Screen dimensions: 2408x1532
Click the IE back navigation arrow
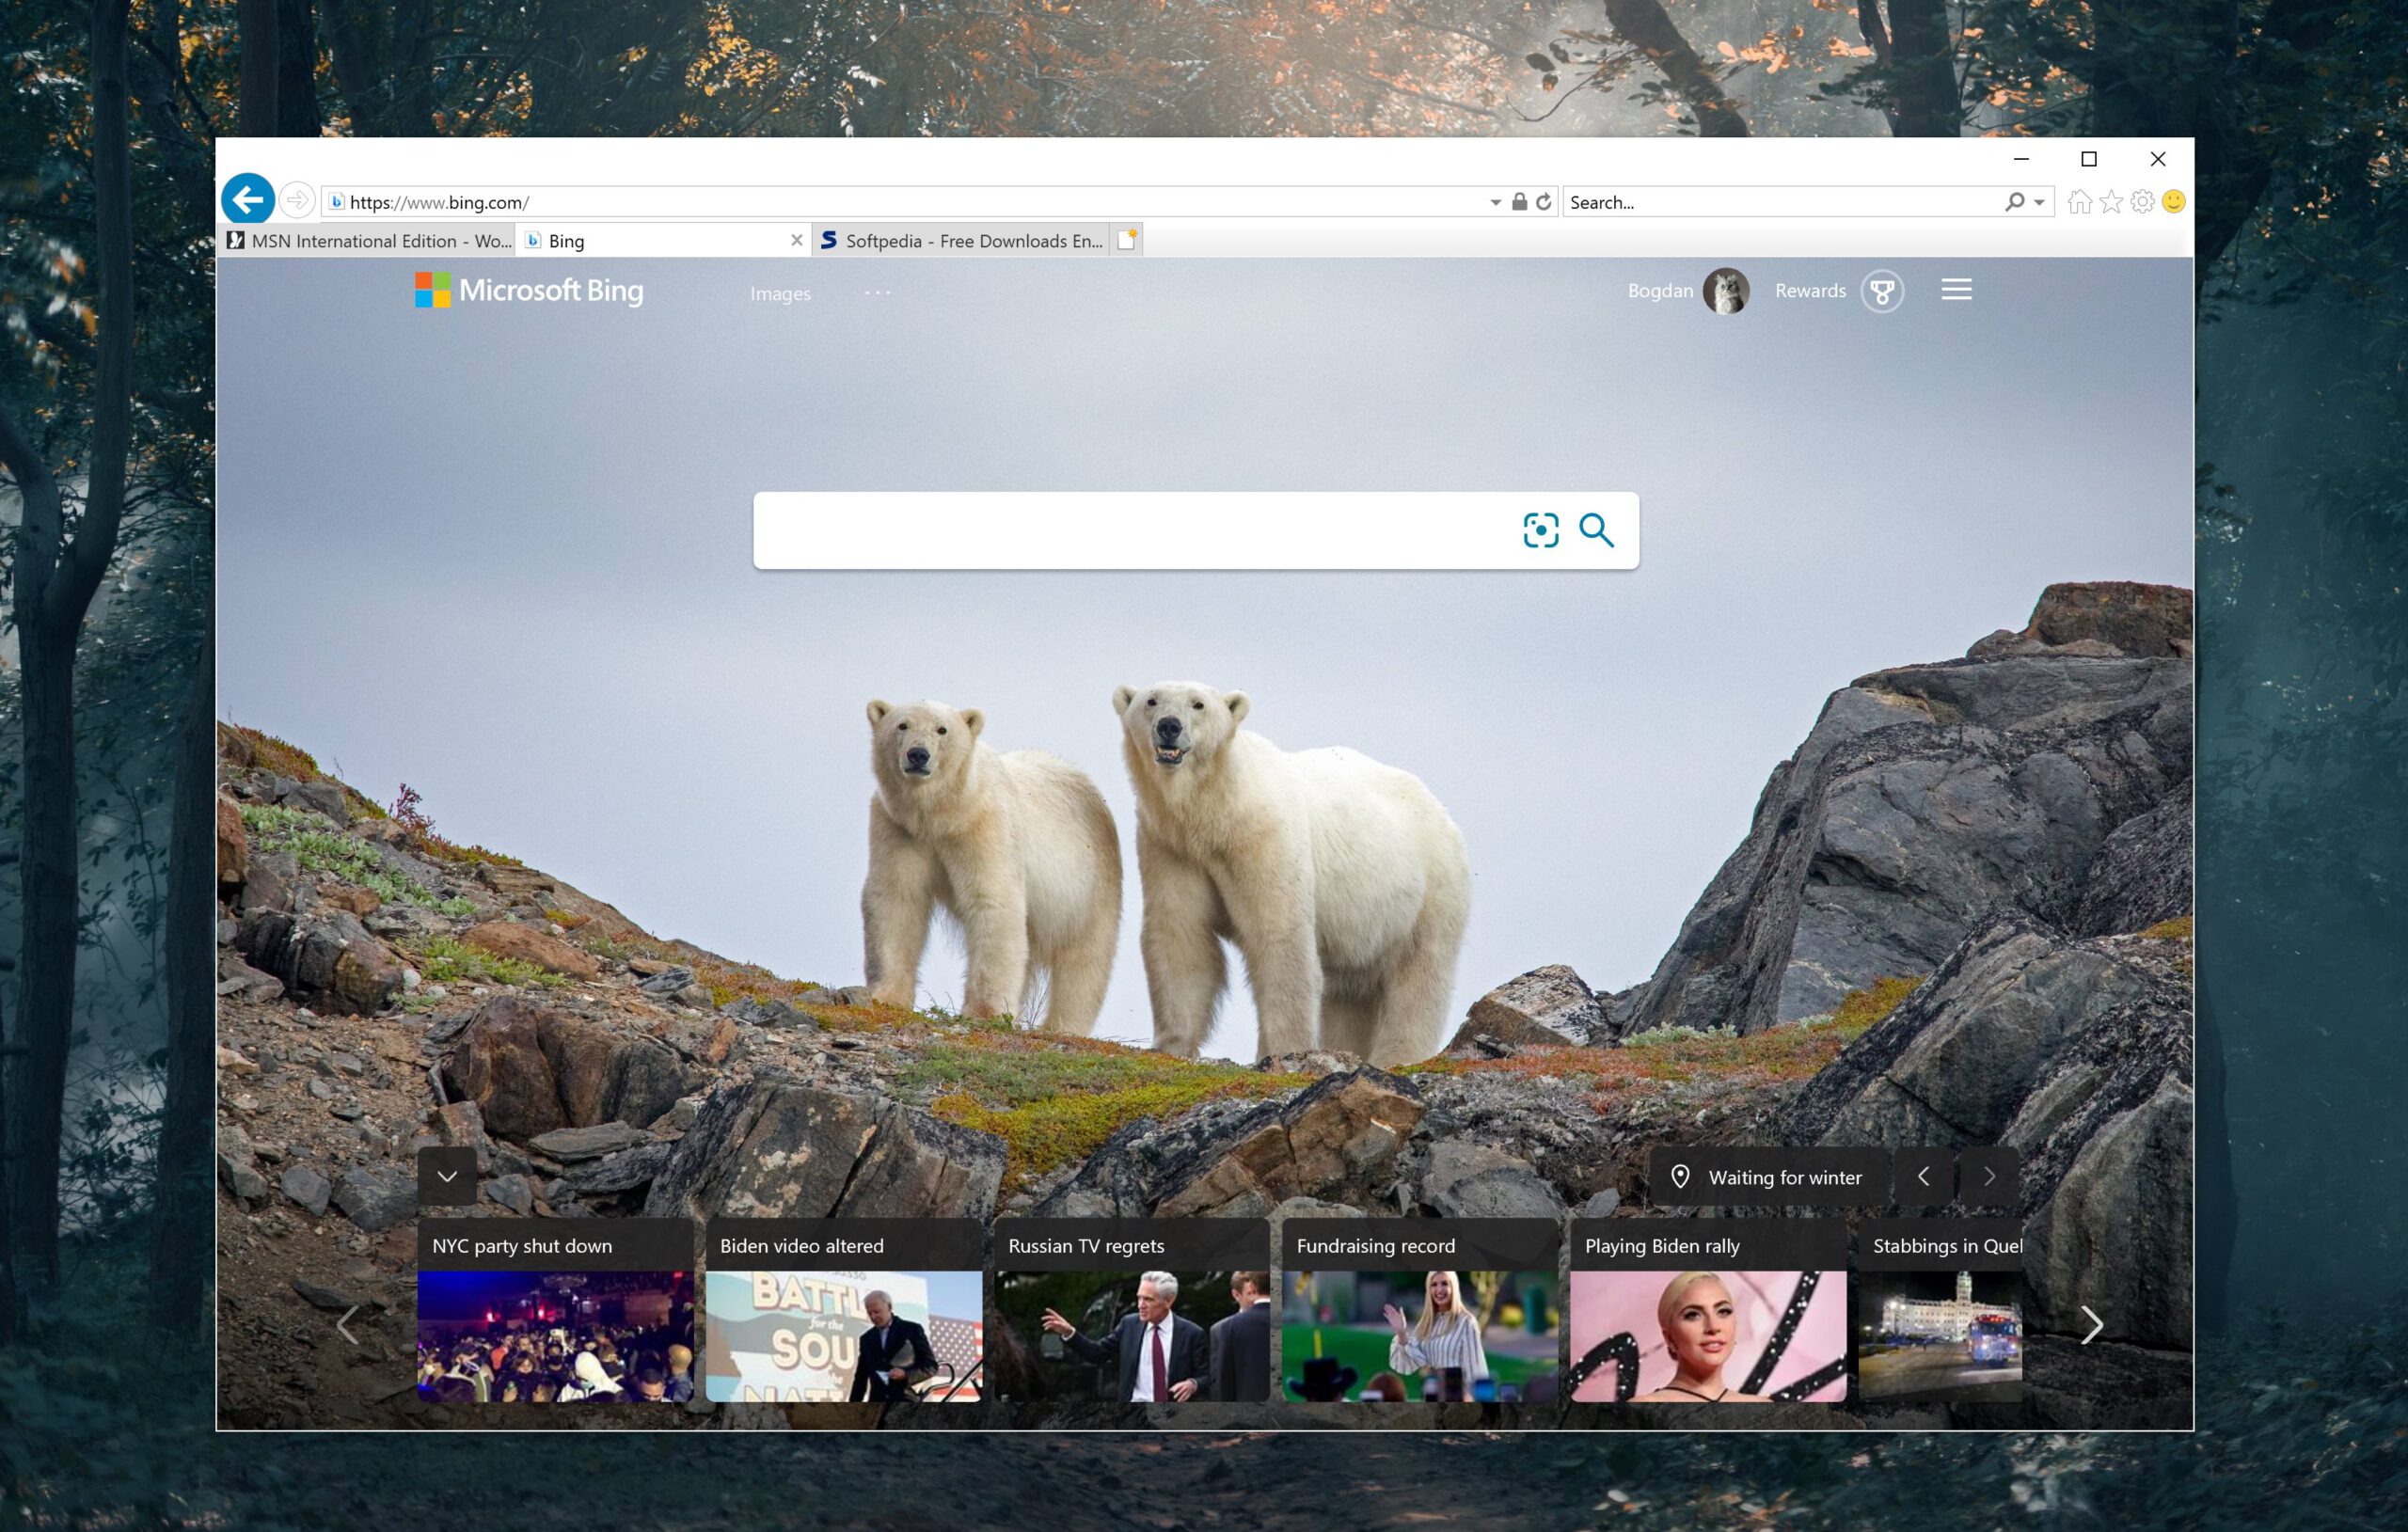tap(247, 200)
